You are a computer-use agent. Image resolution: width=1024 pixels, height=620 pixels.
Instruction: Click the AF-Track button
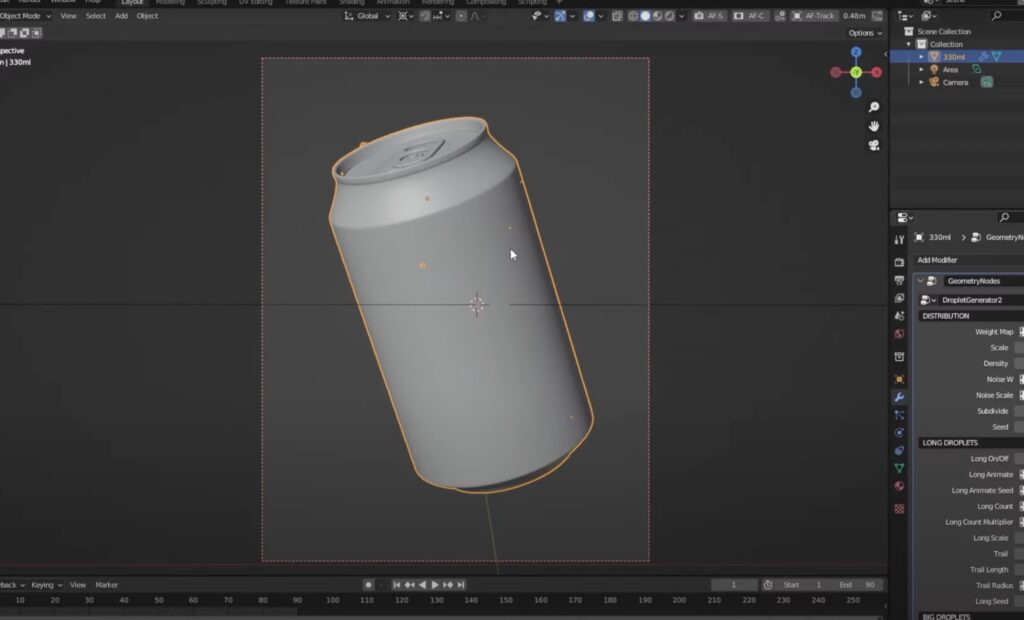pos(814,16)
